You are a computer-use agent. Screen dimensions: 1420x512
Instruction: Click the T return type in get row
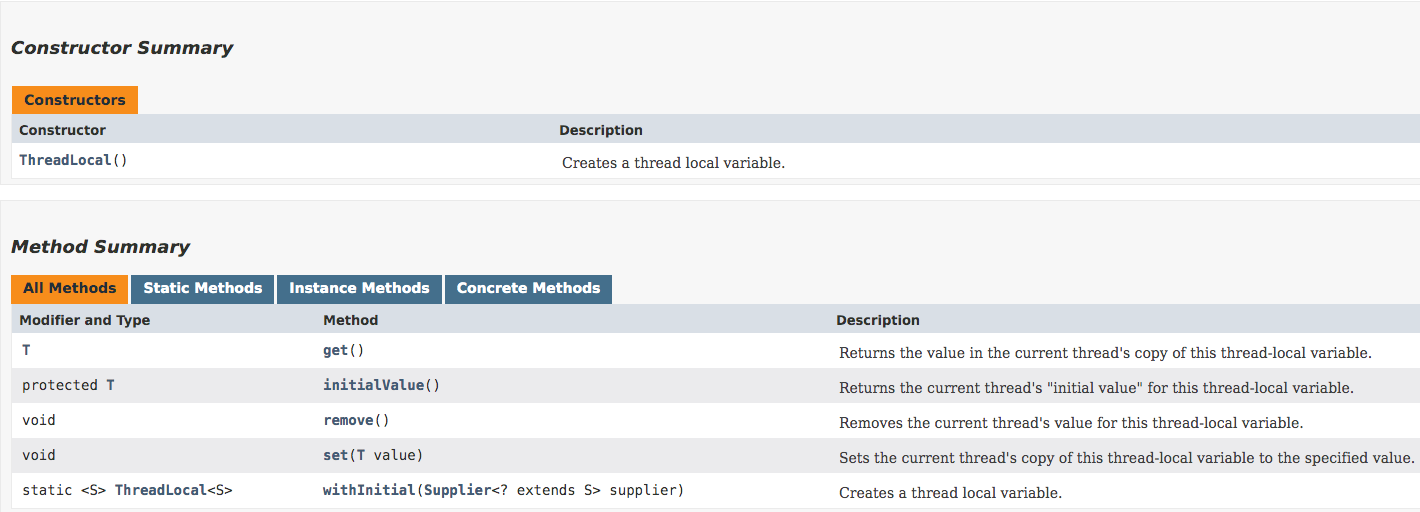pyautogui.click(x=26, y=351)
